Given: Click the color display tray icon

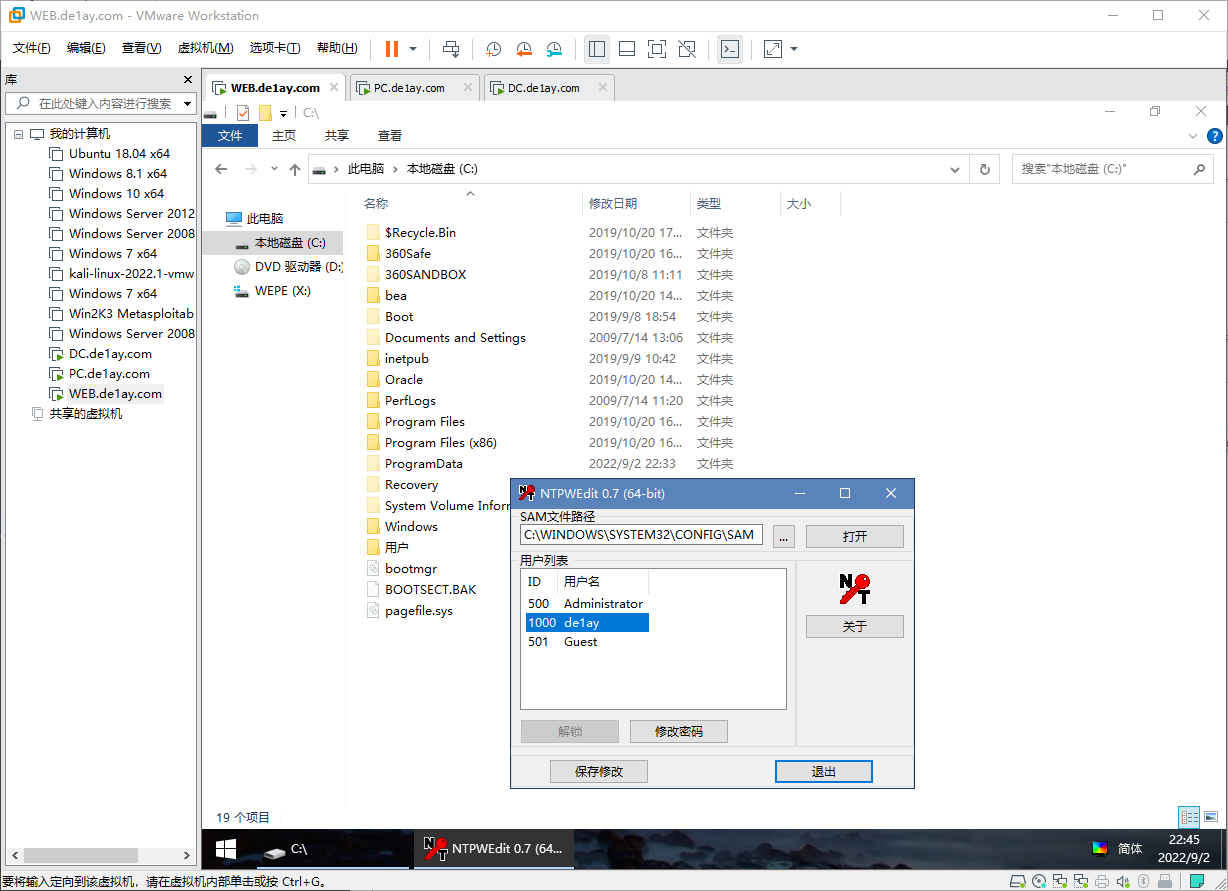Looking at the screenshot, I should 1099,848.
